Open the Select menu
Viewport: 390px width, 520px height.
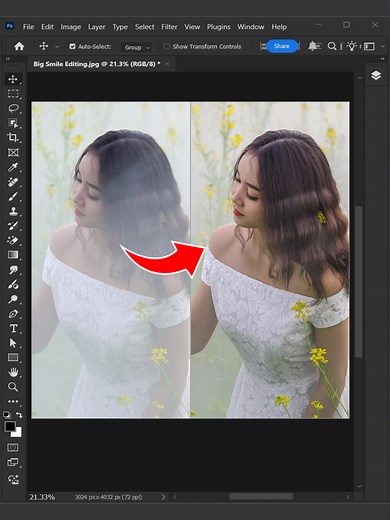[145, 27]
